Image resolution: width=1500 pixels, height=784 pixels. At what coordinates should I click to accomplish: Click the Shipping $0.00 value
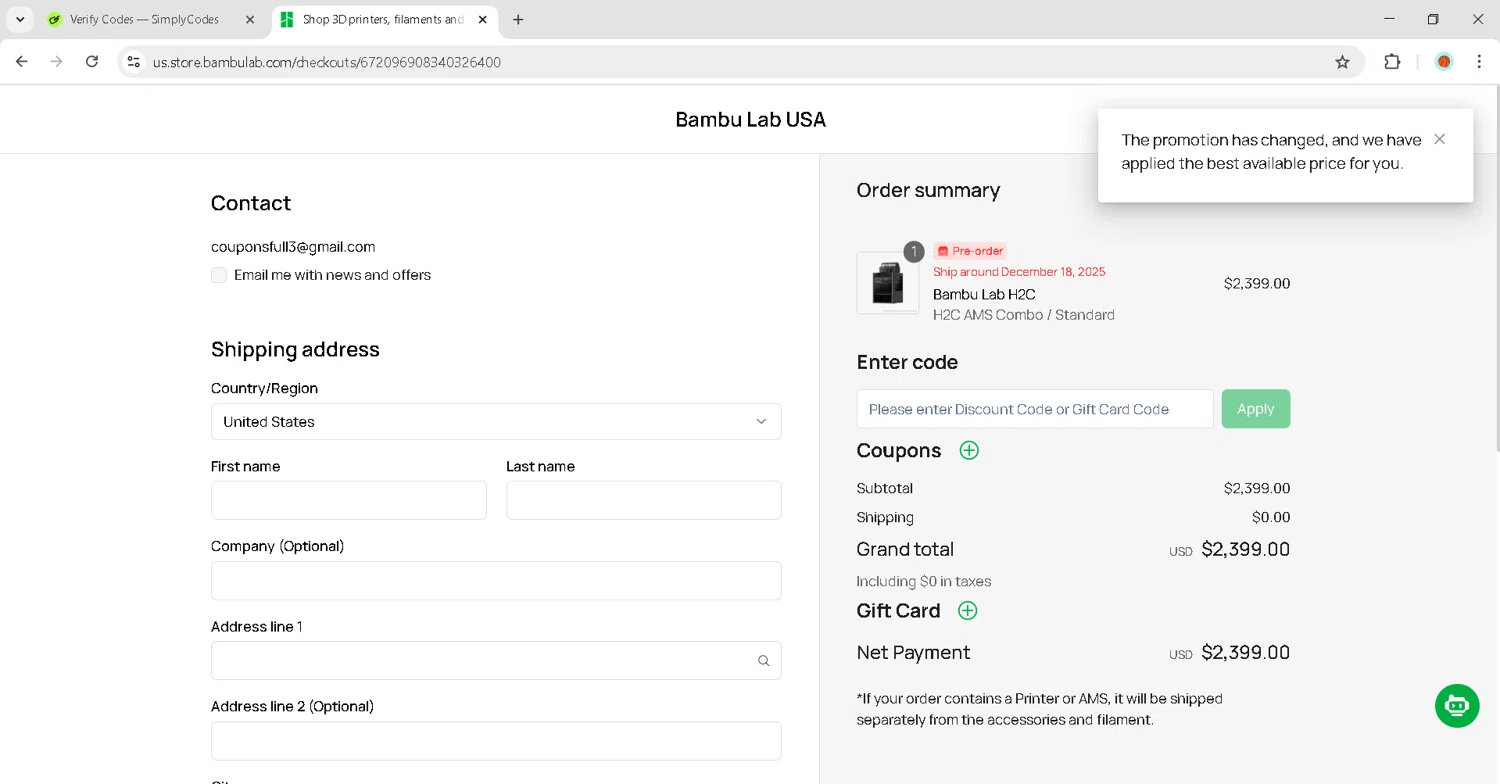[x=1271, y=517]
